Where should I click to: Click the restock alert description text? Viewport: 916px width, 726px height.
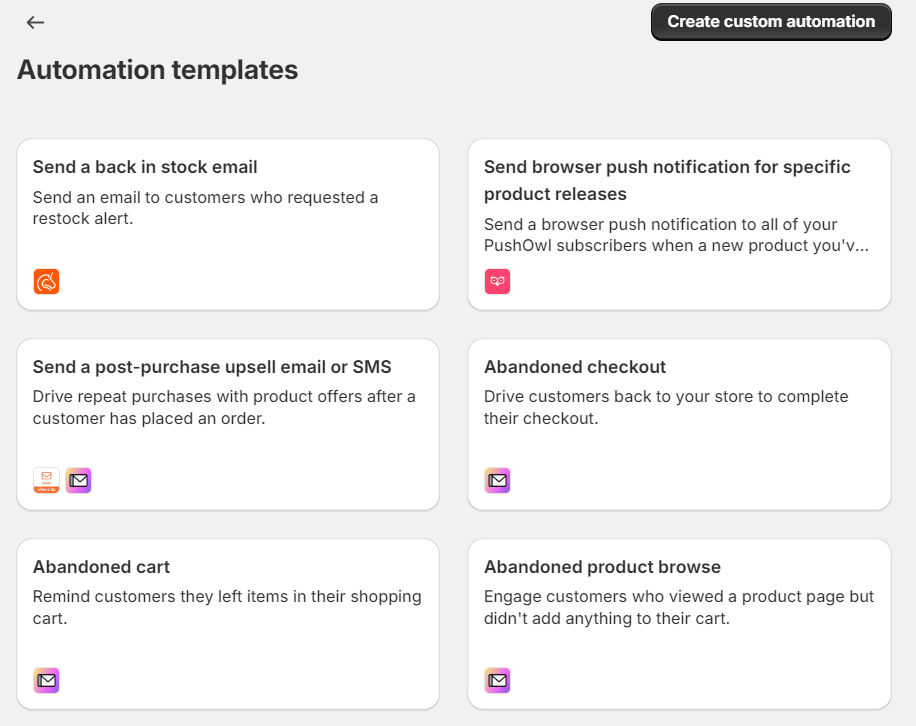206,208
